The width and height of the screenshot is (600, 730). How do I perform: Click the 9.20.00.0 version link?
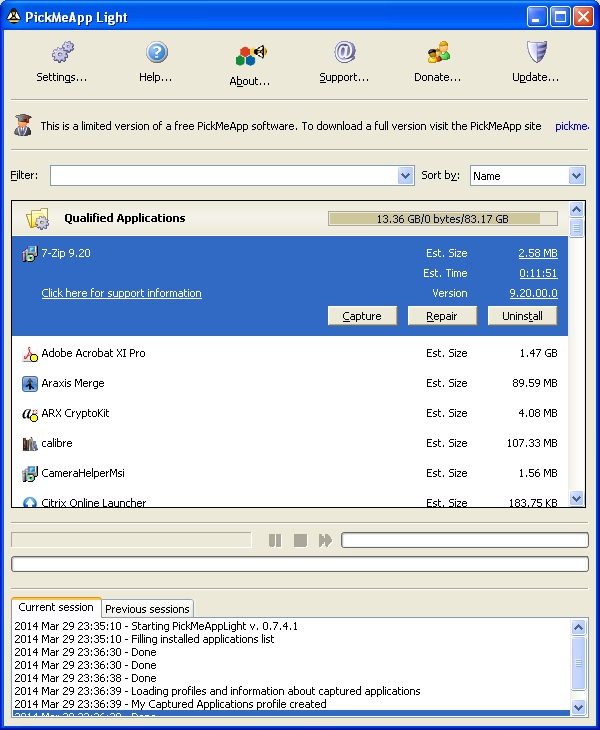(533, 293)
